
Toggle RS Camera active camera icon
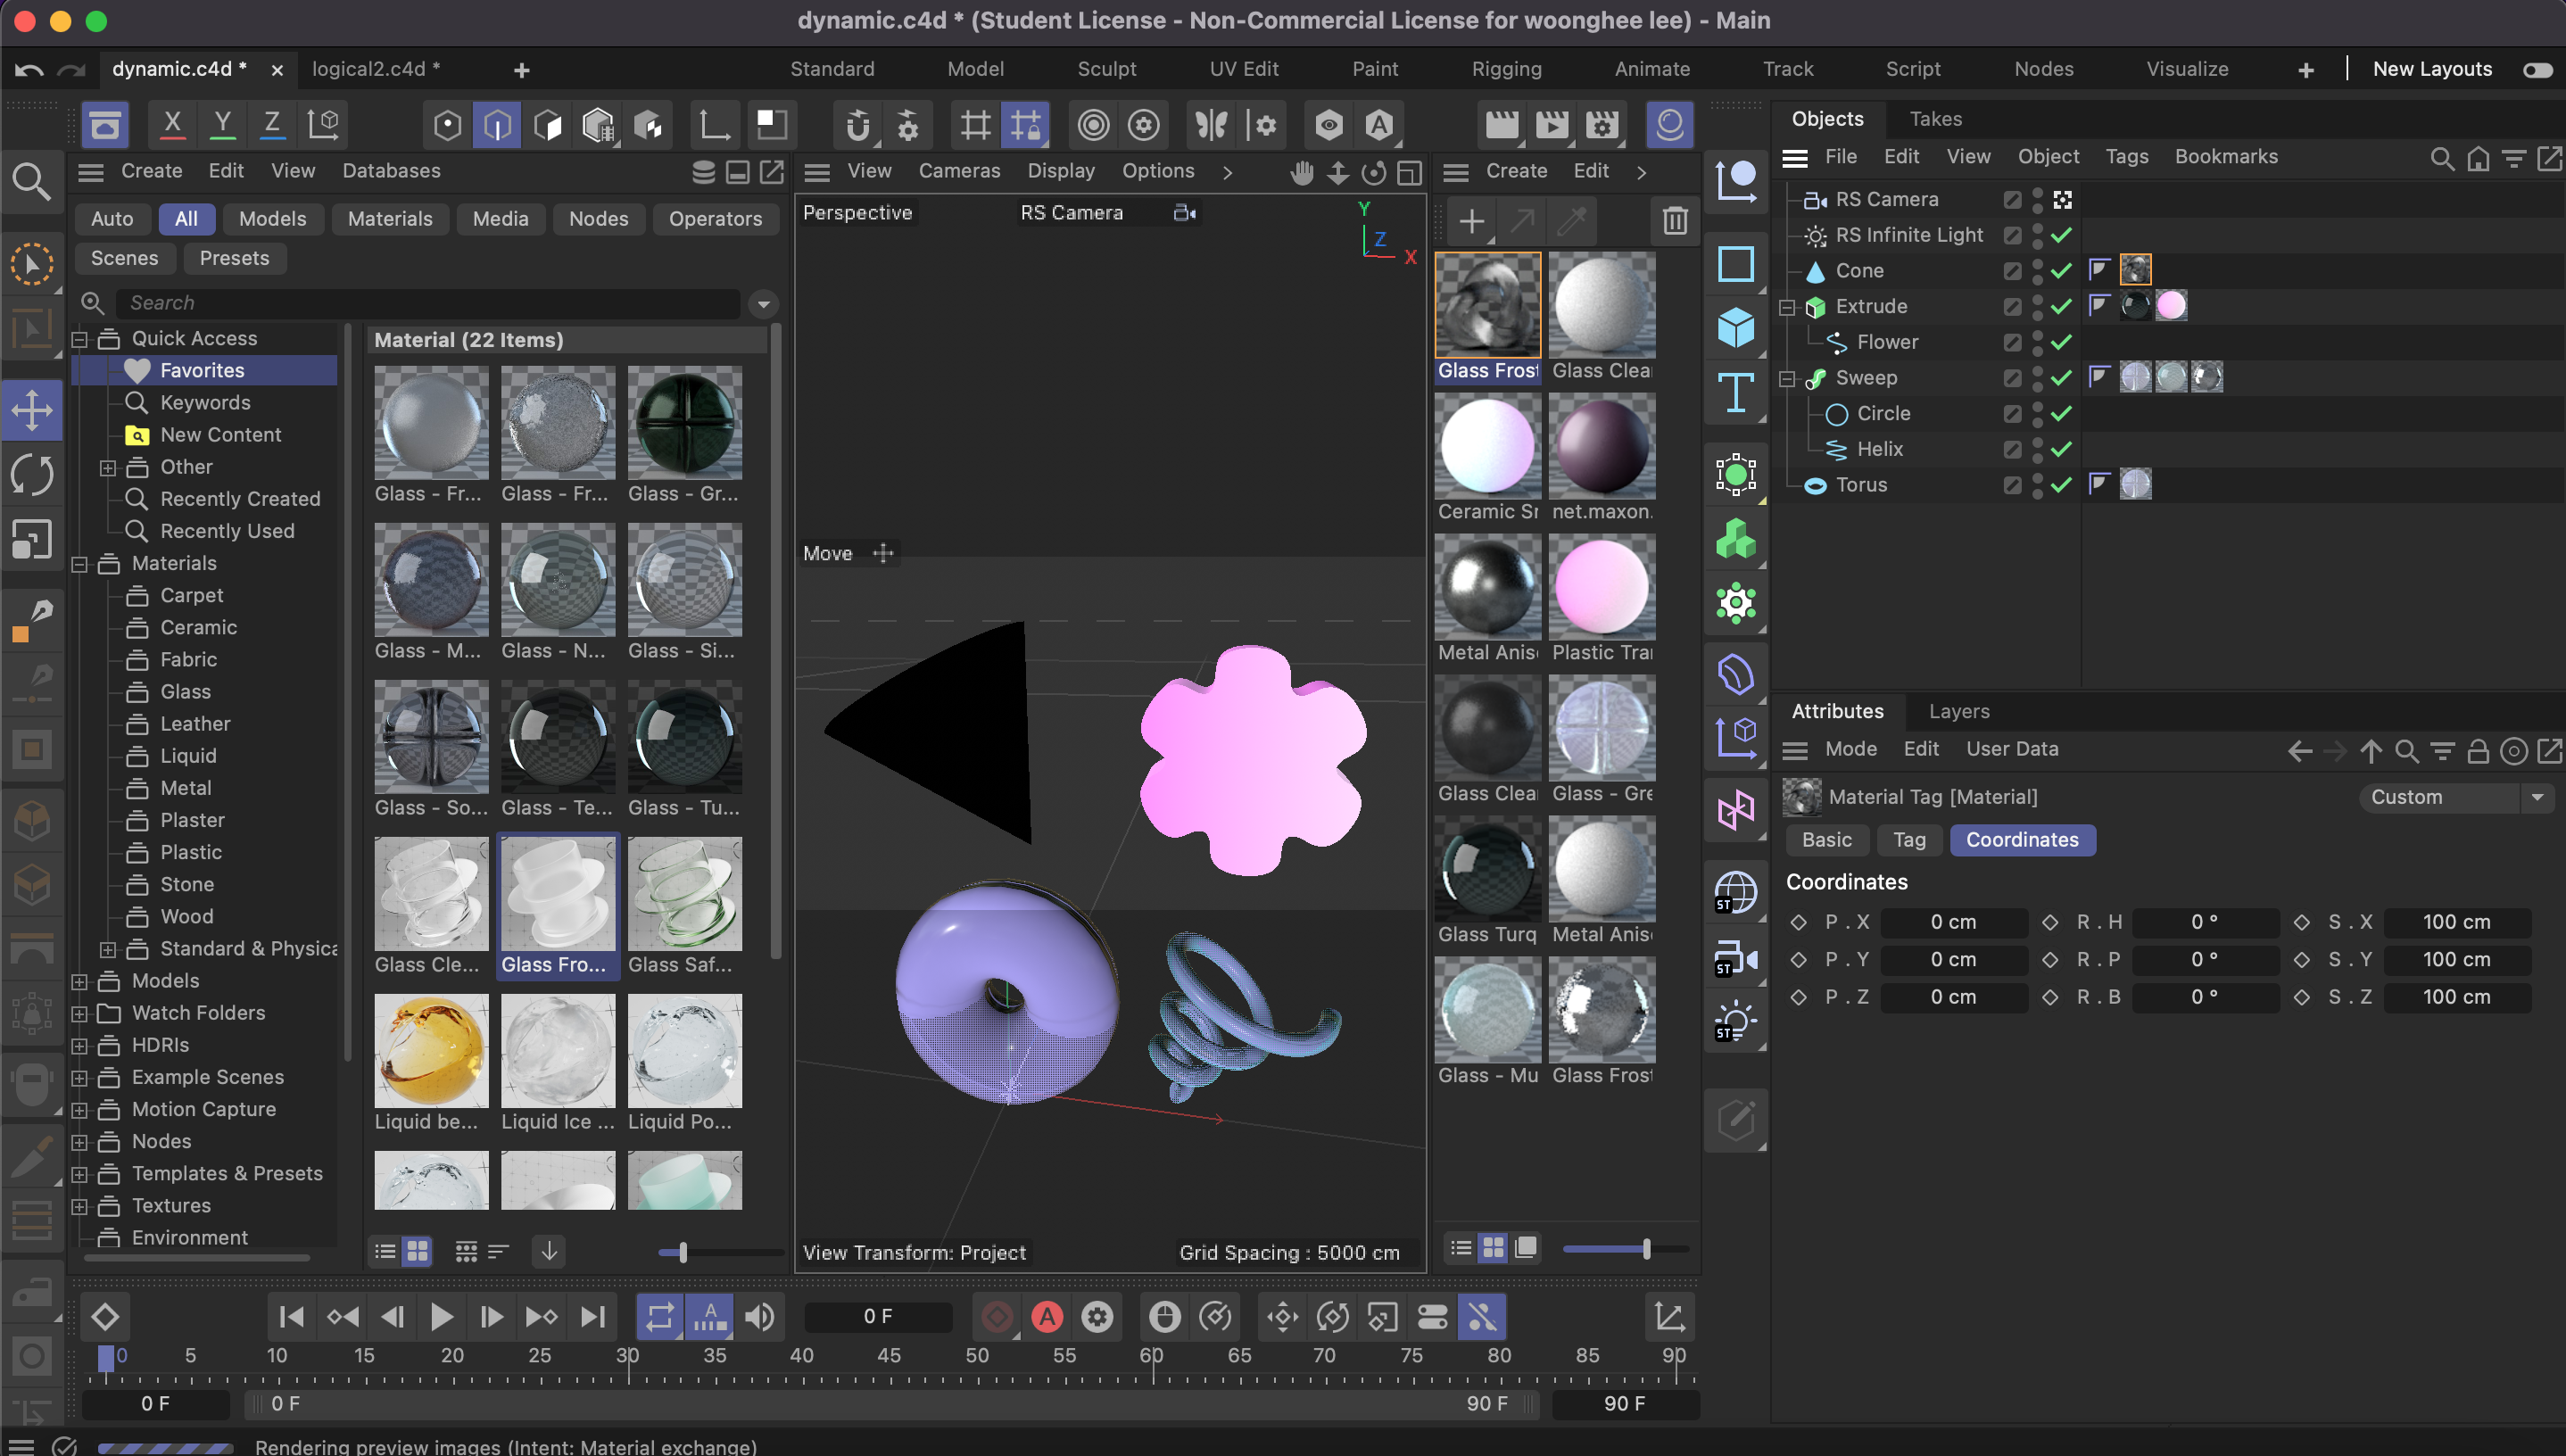(x=2062, y=200)
